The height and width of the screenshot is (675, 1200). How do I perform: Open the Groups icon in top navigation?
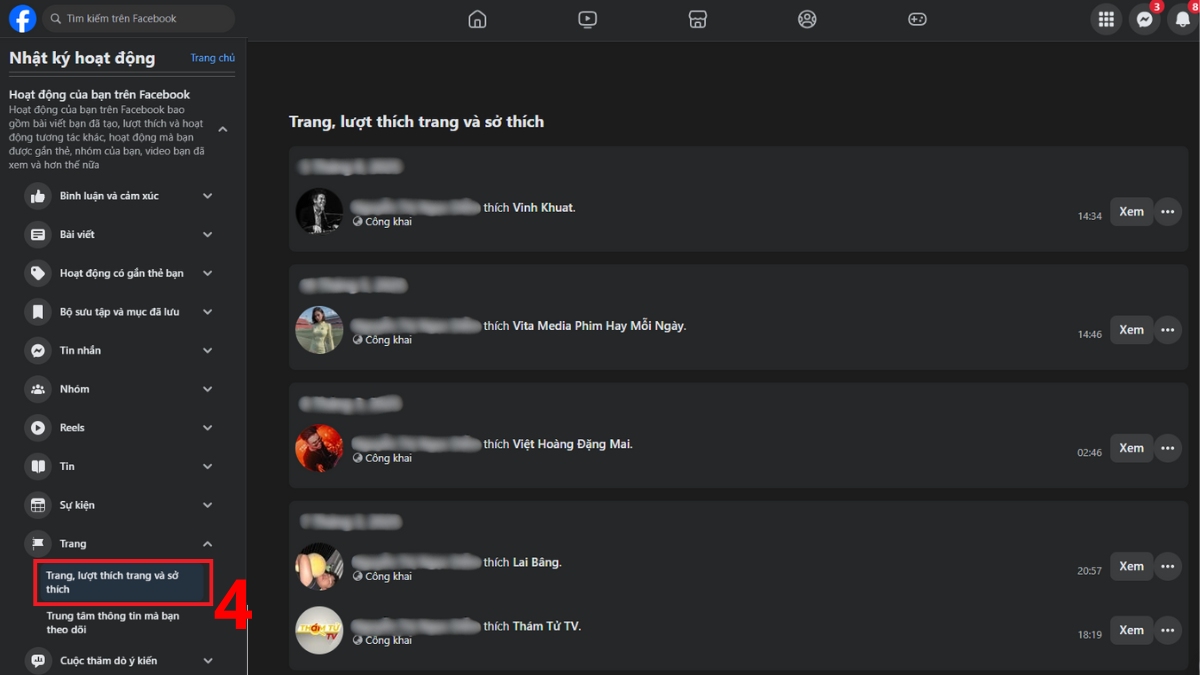click(x=807, y=19)
